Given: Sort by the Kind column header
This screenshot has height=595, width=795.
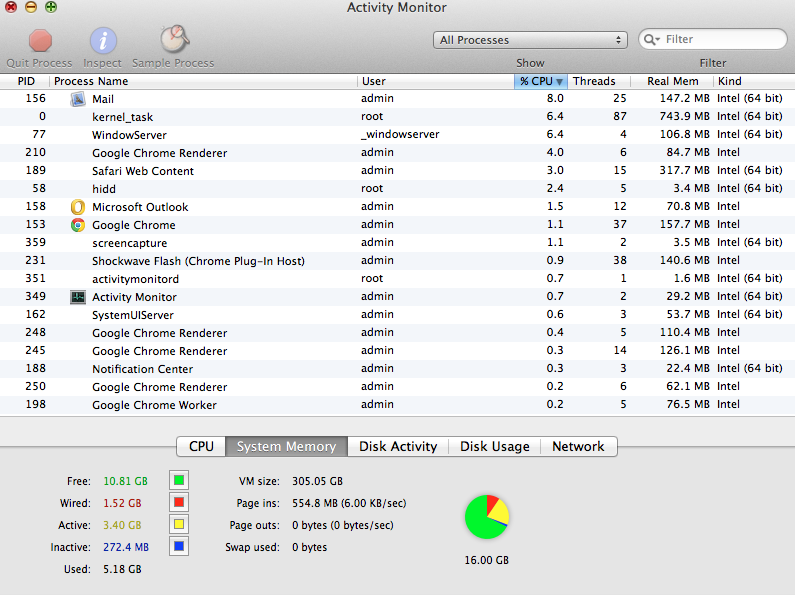Looking at the screenshot, I should click(754, 81).
